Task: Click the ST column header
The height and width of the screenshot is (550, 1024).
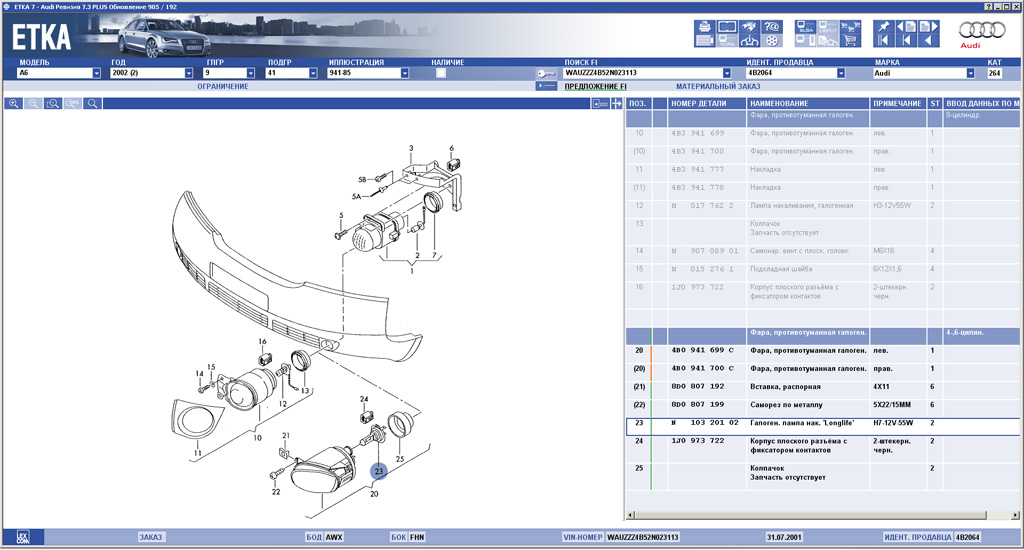Action: pyautogui.click(x=935, y=104)
